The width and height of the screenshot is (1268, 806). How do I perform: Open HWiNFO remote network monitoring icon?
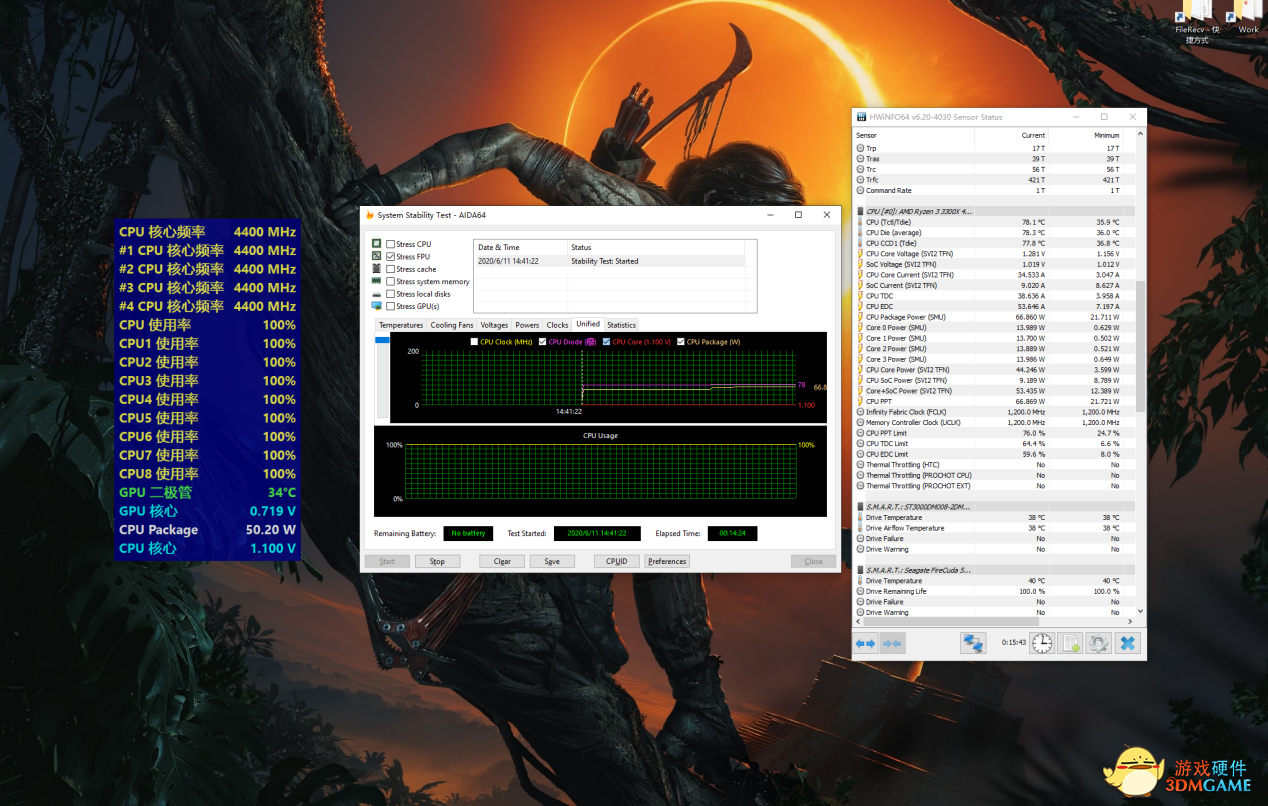tap(972, 643)
